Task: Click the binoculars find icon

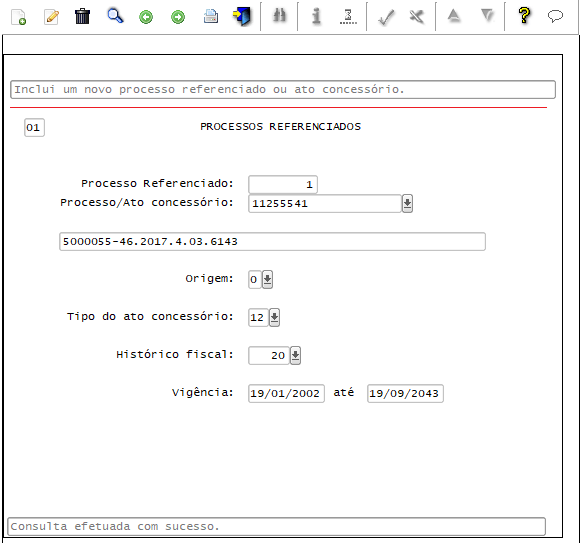Action: click(x=279, y=15)
